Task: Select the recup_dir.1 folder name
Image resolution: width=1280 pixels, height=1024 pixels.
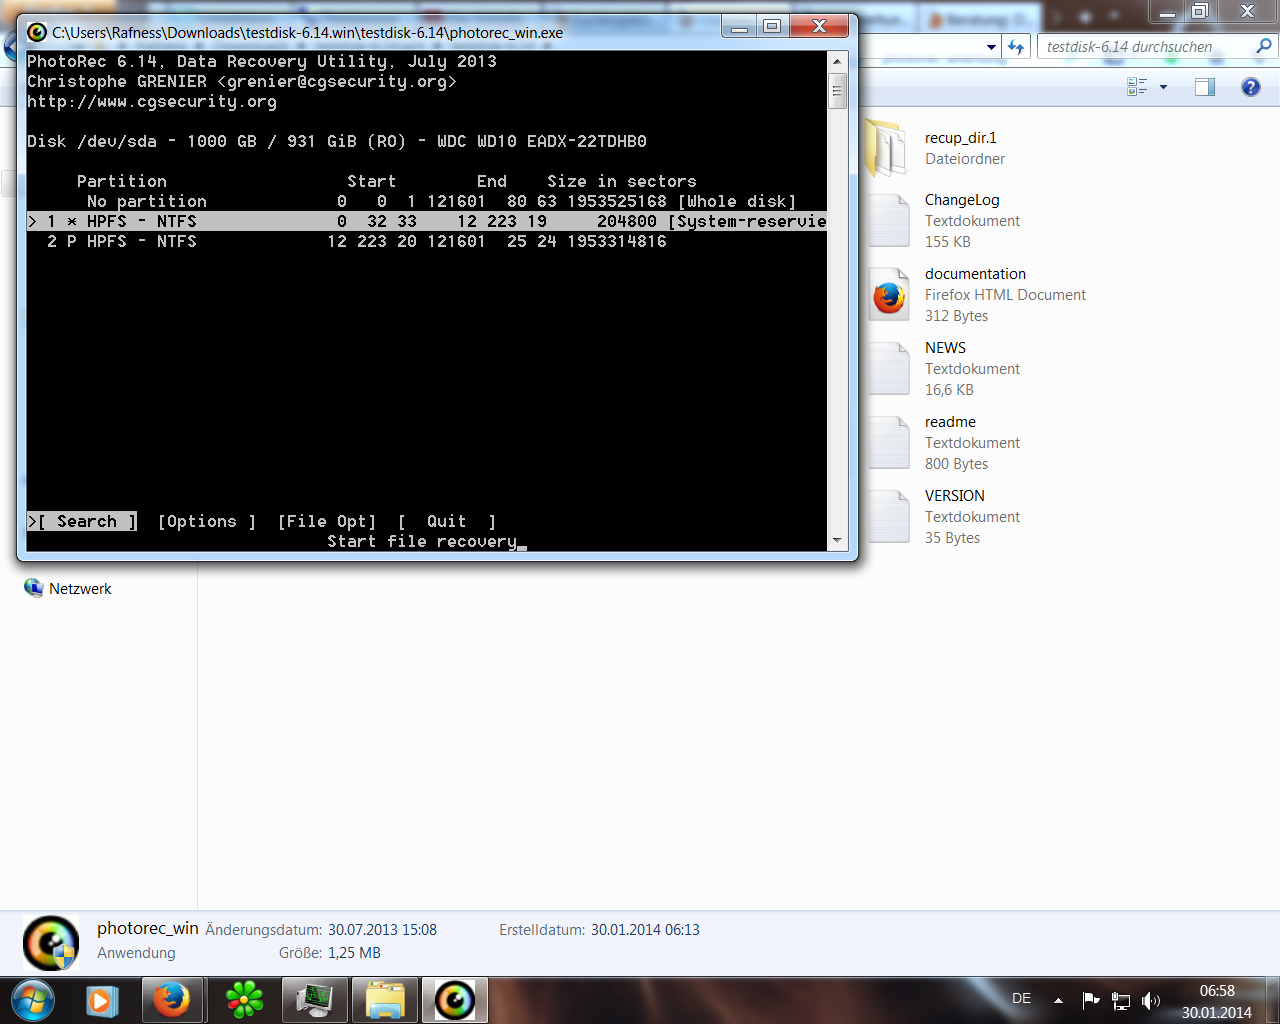Action: tap(961, 138)
